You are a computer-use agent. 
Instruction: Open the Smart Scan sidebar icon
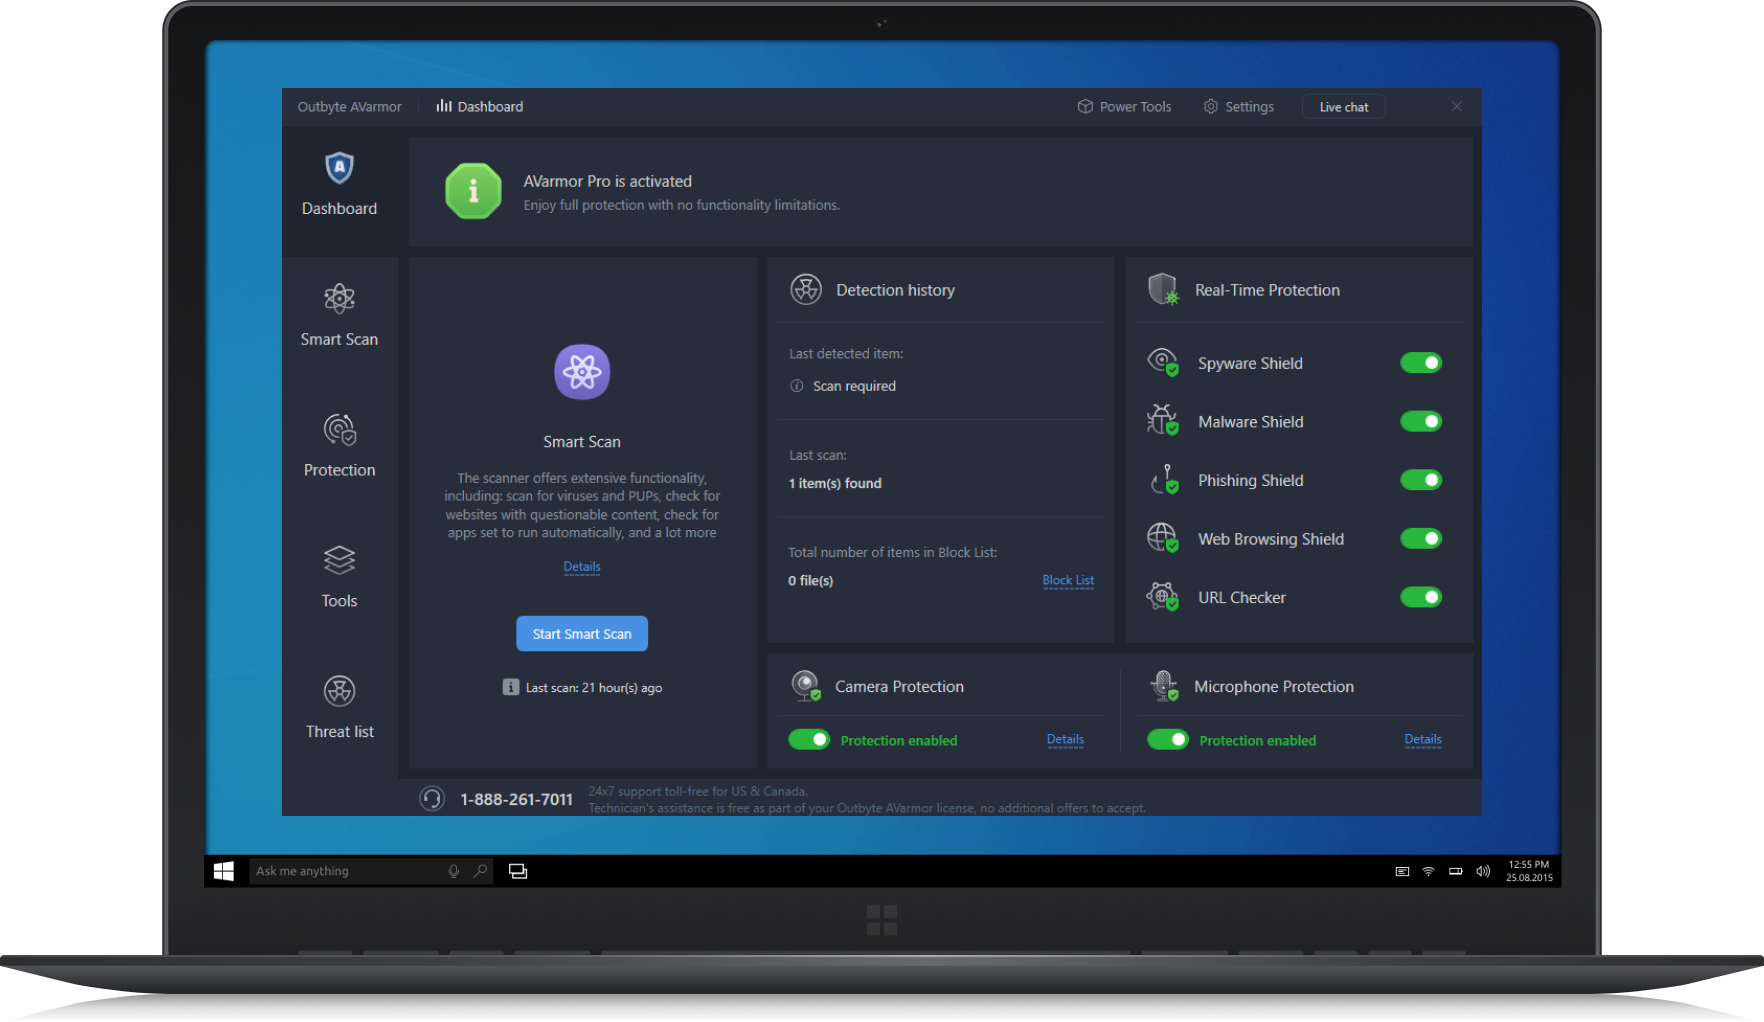coord(339,299)
